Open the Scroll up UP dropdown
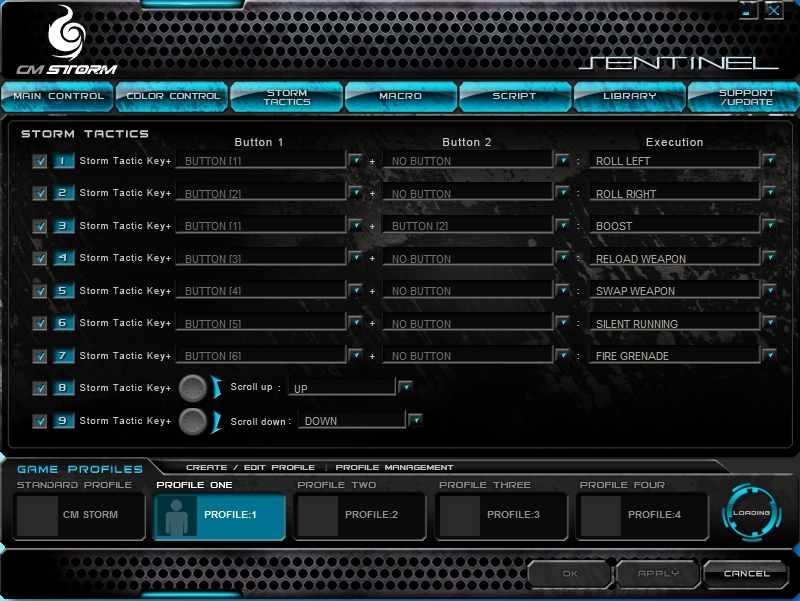Viewport: 800px width, 601px height. pos(405,387)
